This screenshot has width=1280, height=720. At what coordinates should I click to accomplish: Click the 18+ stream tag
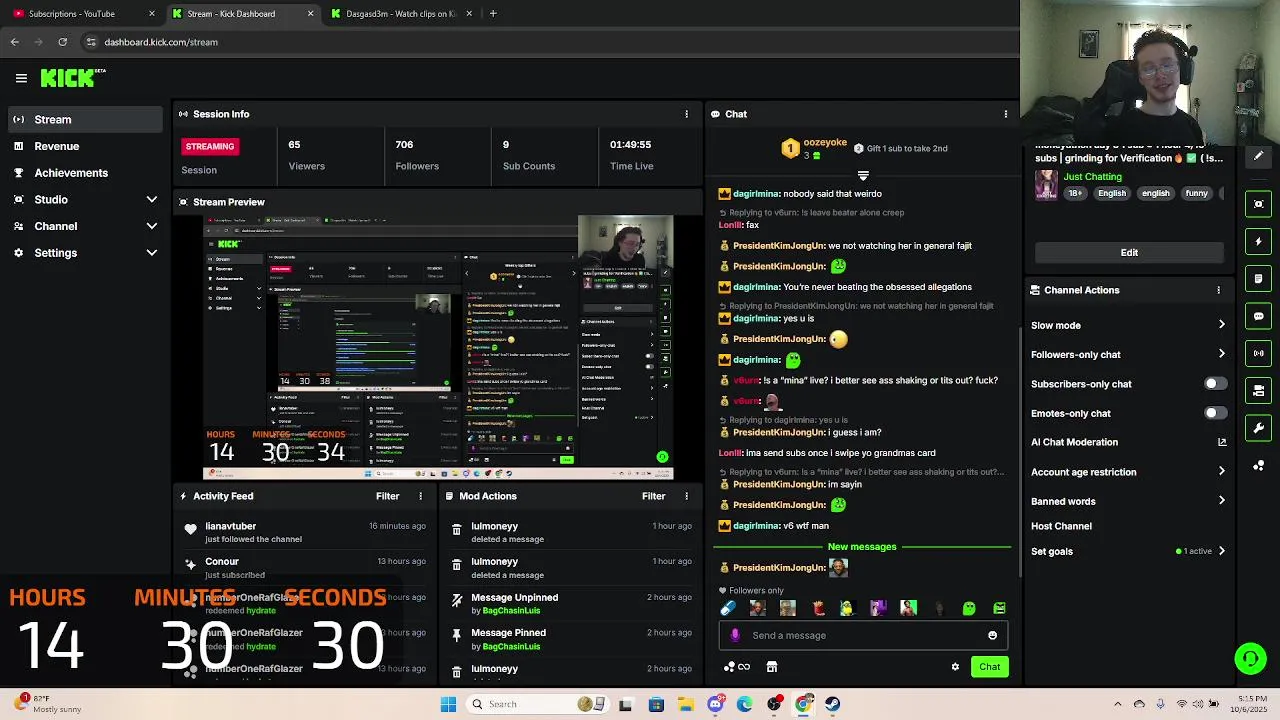(1074, 193)
